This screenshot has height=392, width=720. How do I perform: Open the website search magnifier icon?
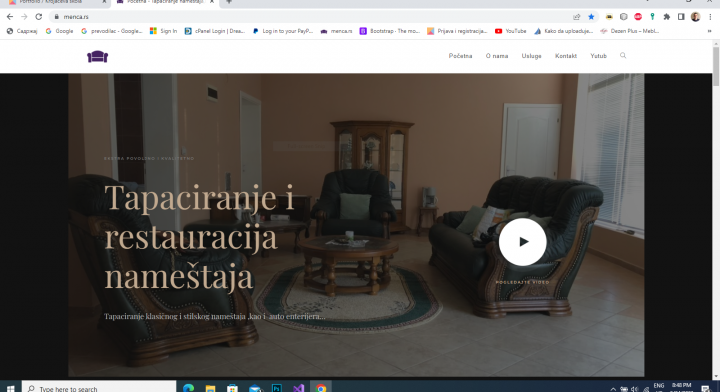tap(623, 56)
